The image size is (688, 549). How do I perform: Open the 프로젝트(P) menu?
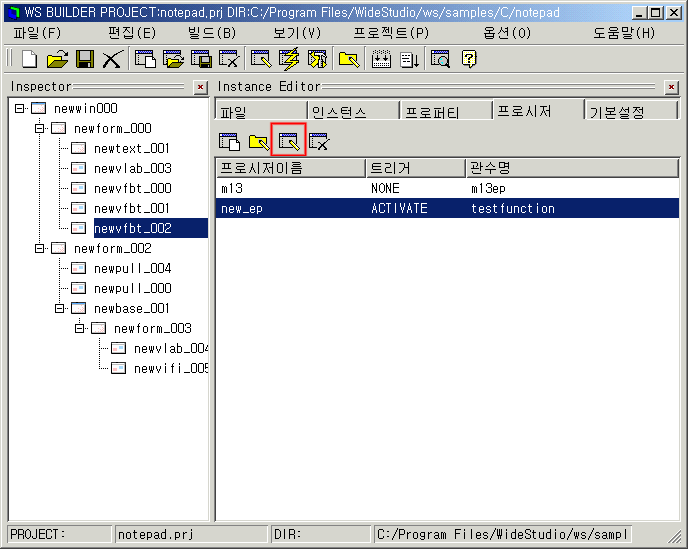pos(391,33)
